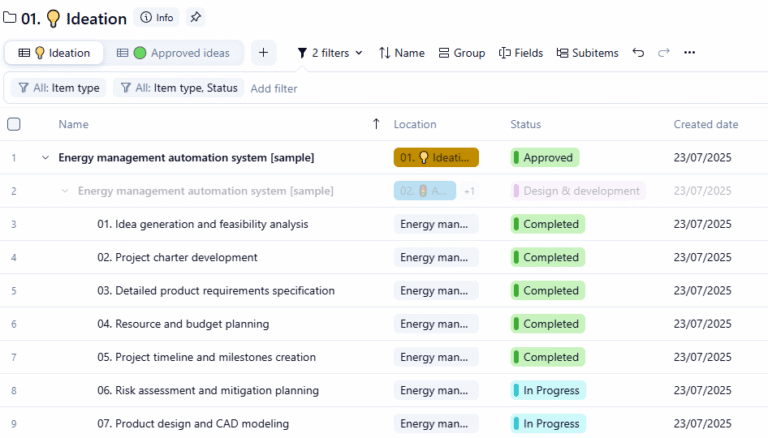Open the more options ellipsis menu

[690, 52]
